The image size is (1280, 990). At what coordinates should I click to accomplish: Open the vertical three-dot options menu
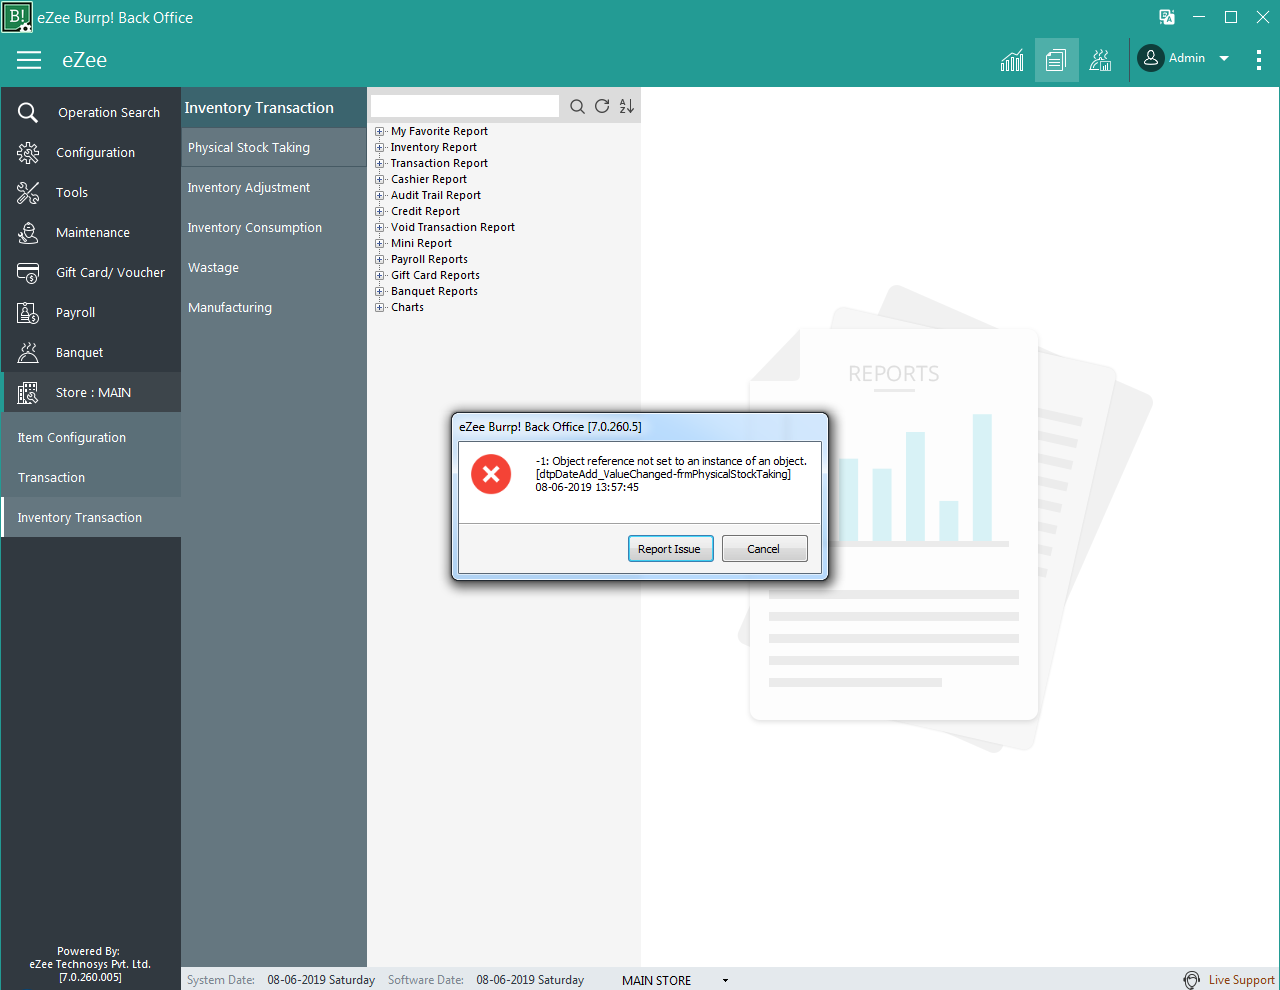coord(1258,59)
